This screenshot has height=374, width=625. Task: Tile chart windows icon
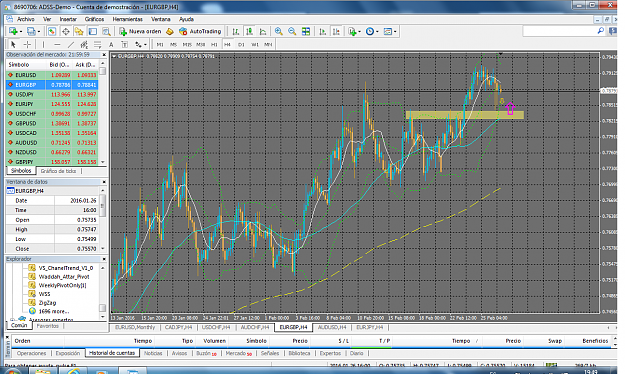(x=306, y=31)
